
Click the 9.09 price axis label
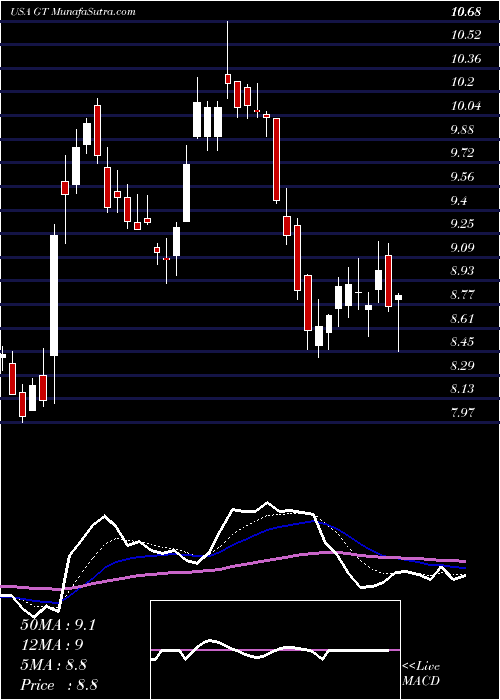(463, 247)
